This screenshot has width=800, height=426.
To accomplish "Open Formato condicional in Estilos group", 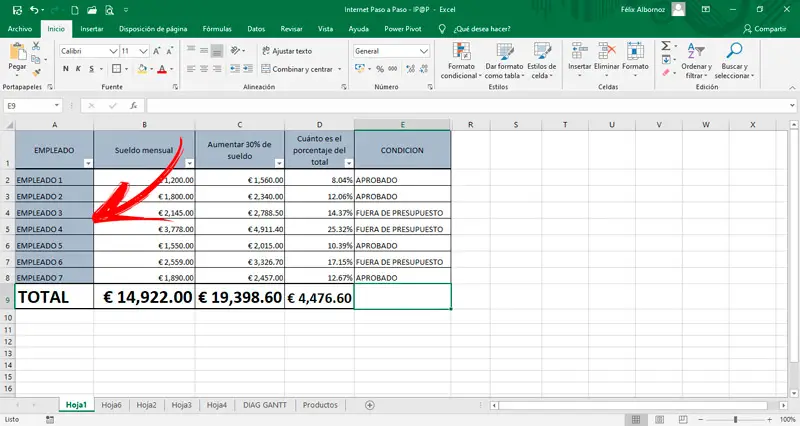I will pos(460,58).
